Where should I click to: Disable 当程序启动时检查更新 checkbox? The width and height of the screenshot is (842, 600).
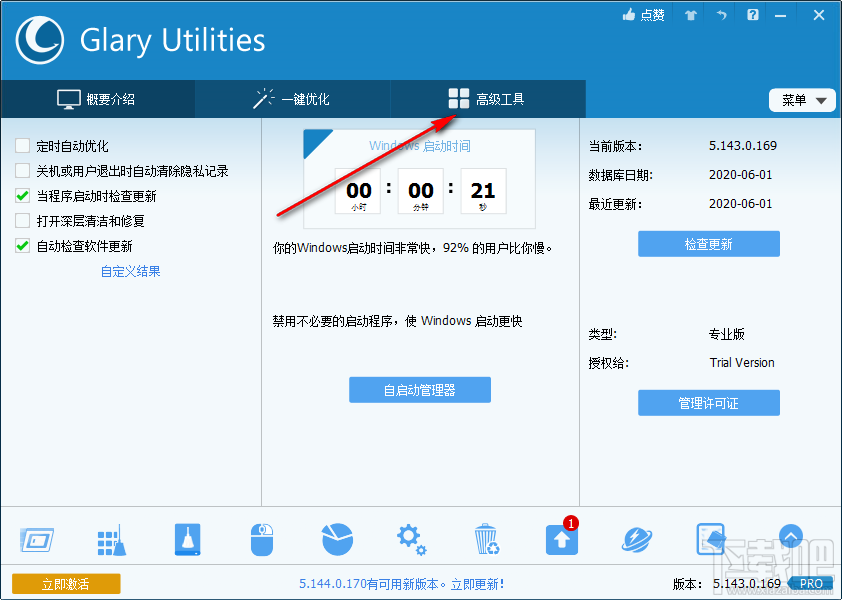(22, 195)
